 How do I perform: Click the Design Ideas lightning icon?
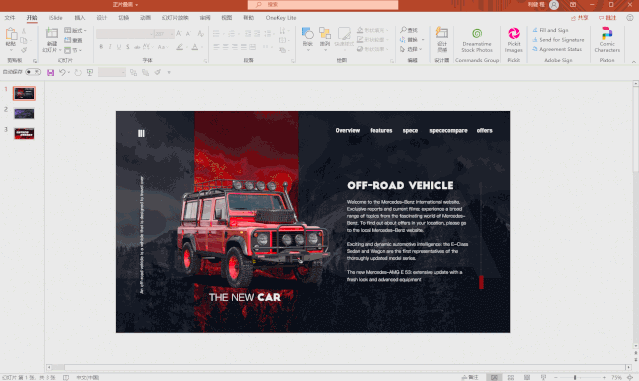(442, 40)
